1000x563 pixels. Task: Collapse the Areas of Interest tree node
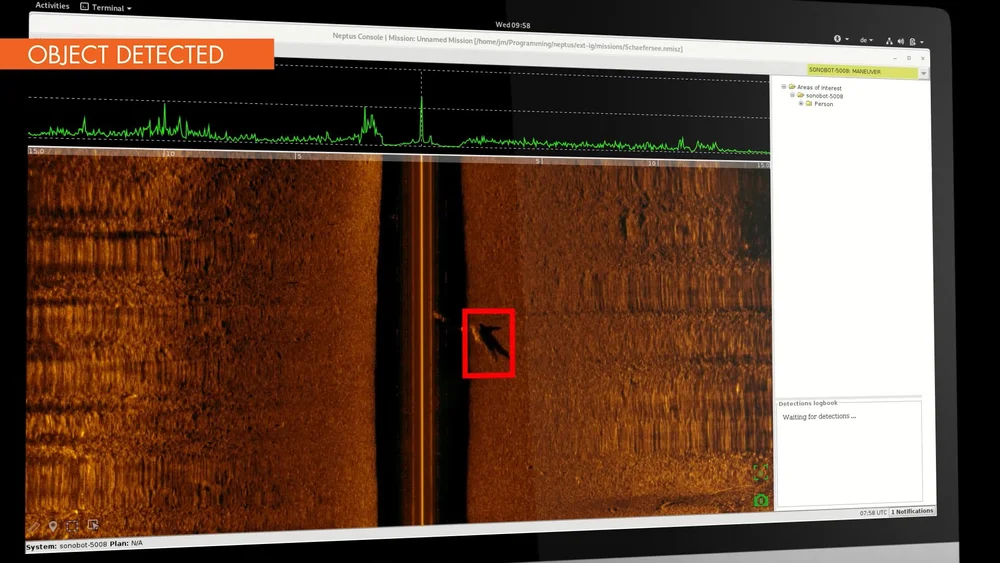[784, 87]
